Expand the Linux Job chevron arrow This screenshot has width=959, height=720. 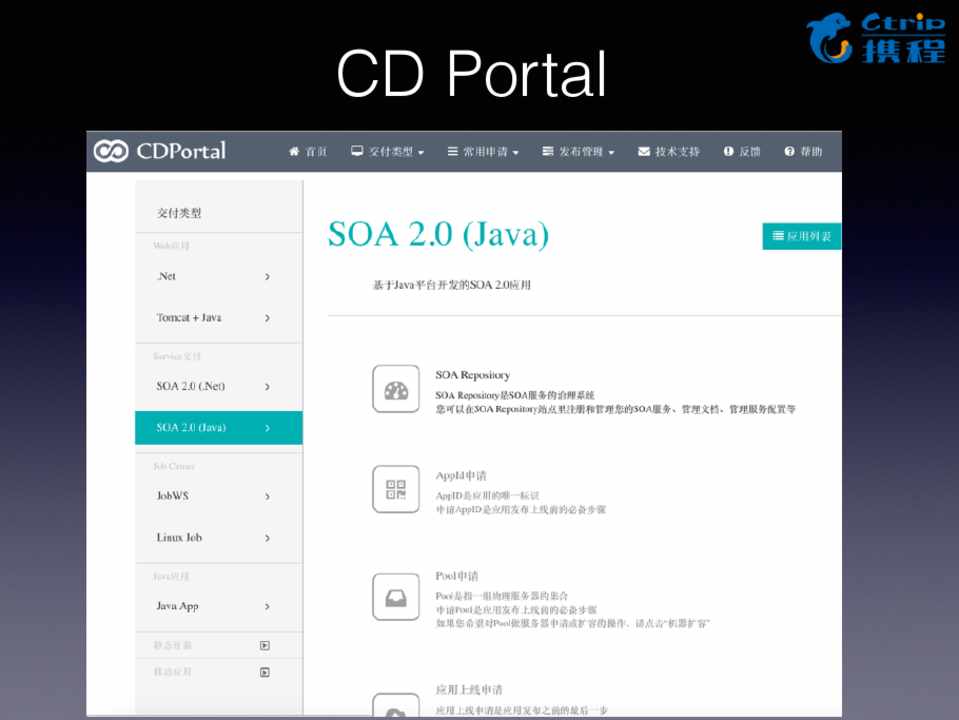pyautogui.click(x=267, y=538)
